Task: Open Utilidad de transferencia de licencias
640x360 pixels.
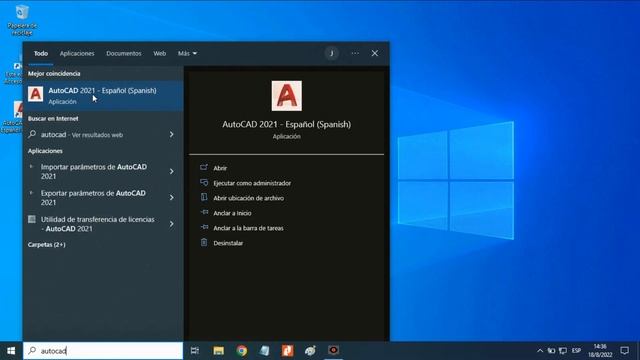Action: (97, 224)
